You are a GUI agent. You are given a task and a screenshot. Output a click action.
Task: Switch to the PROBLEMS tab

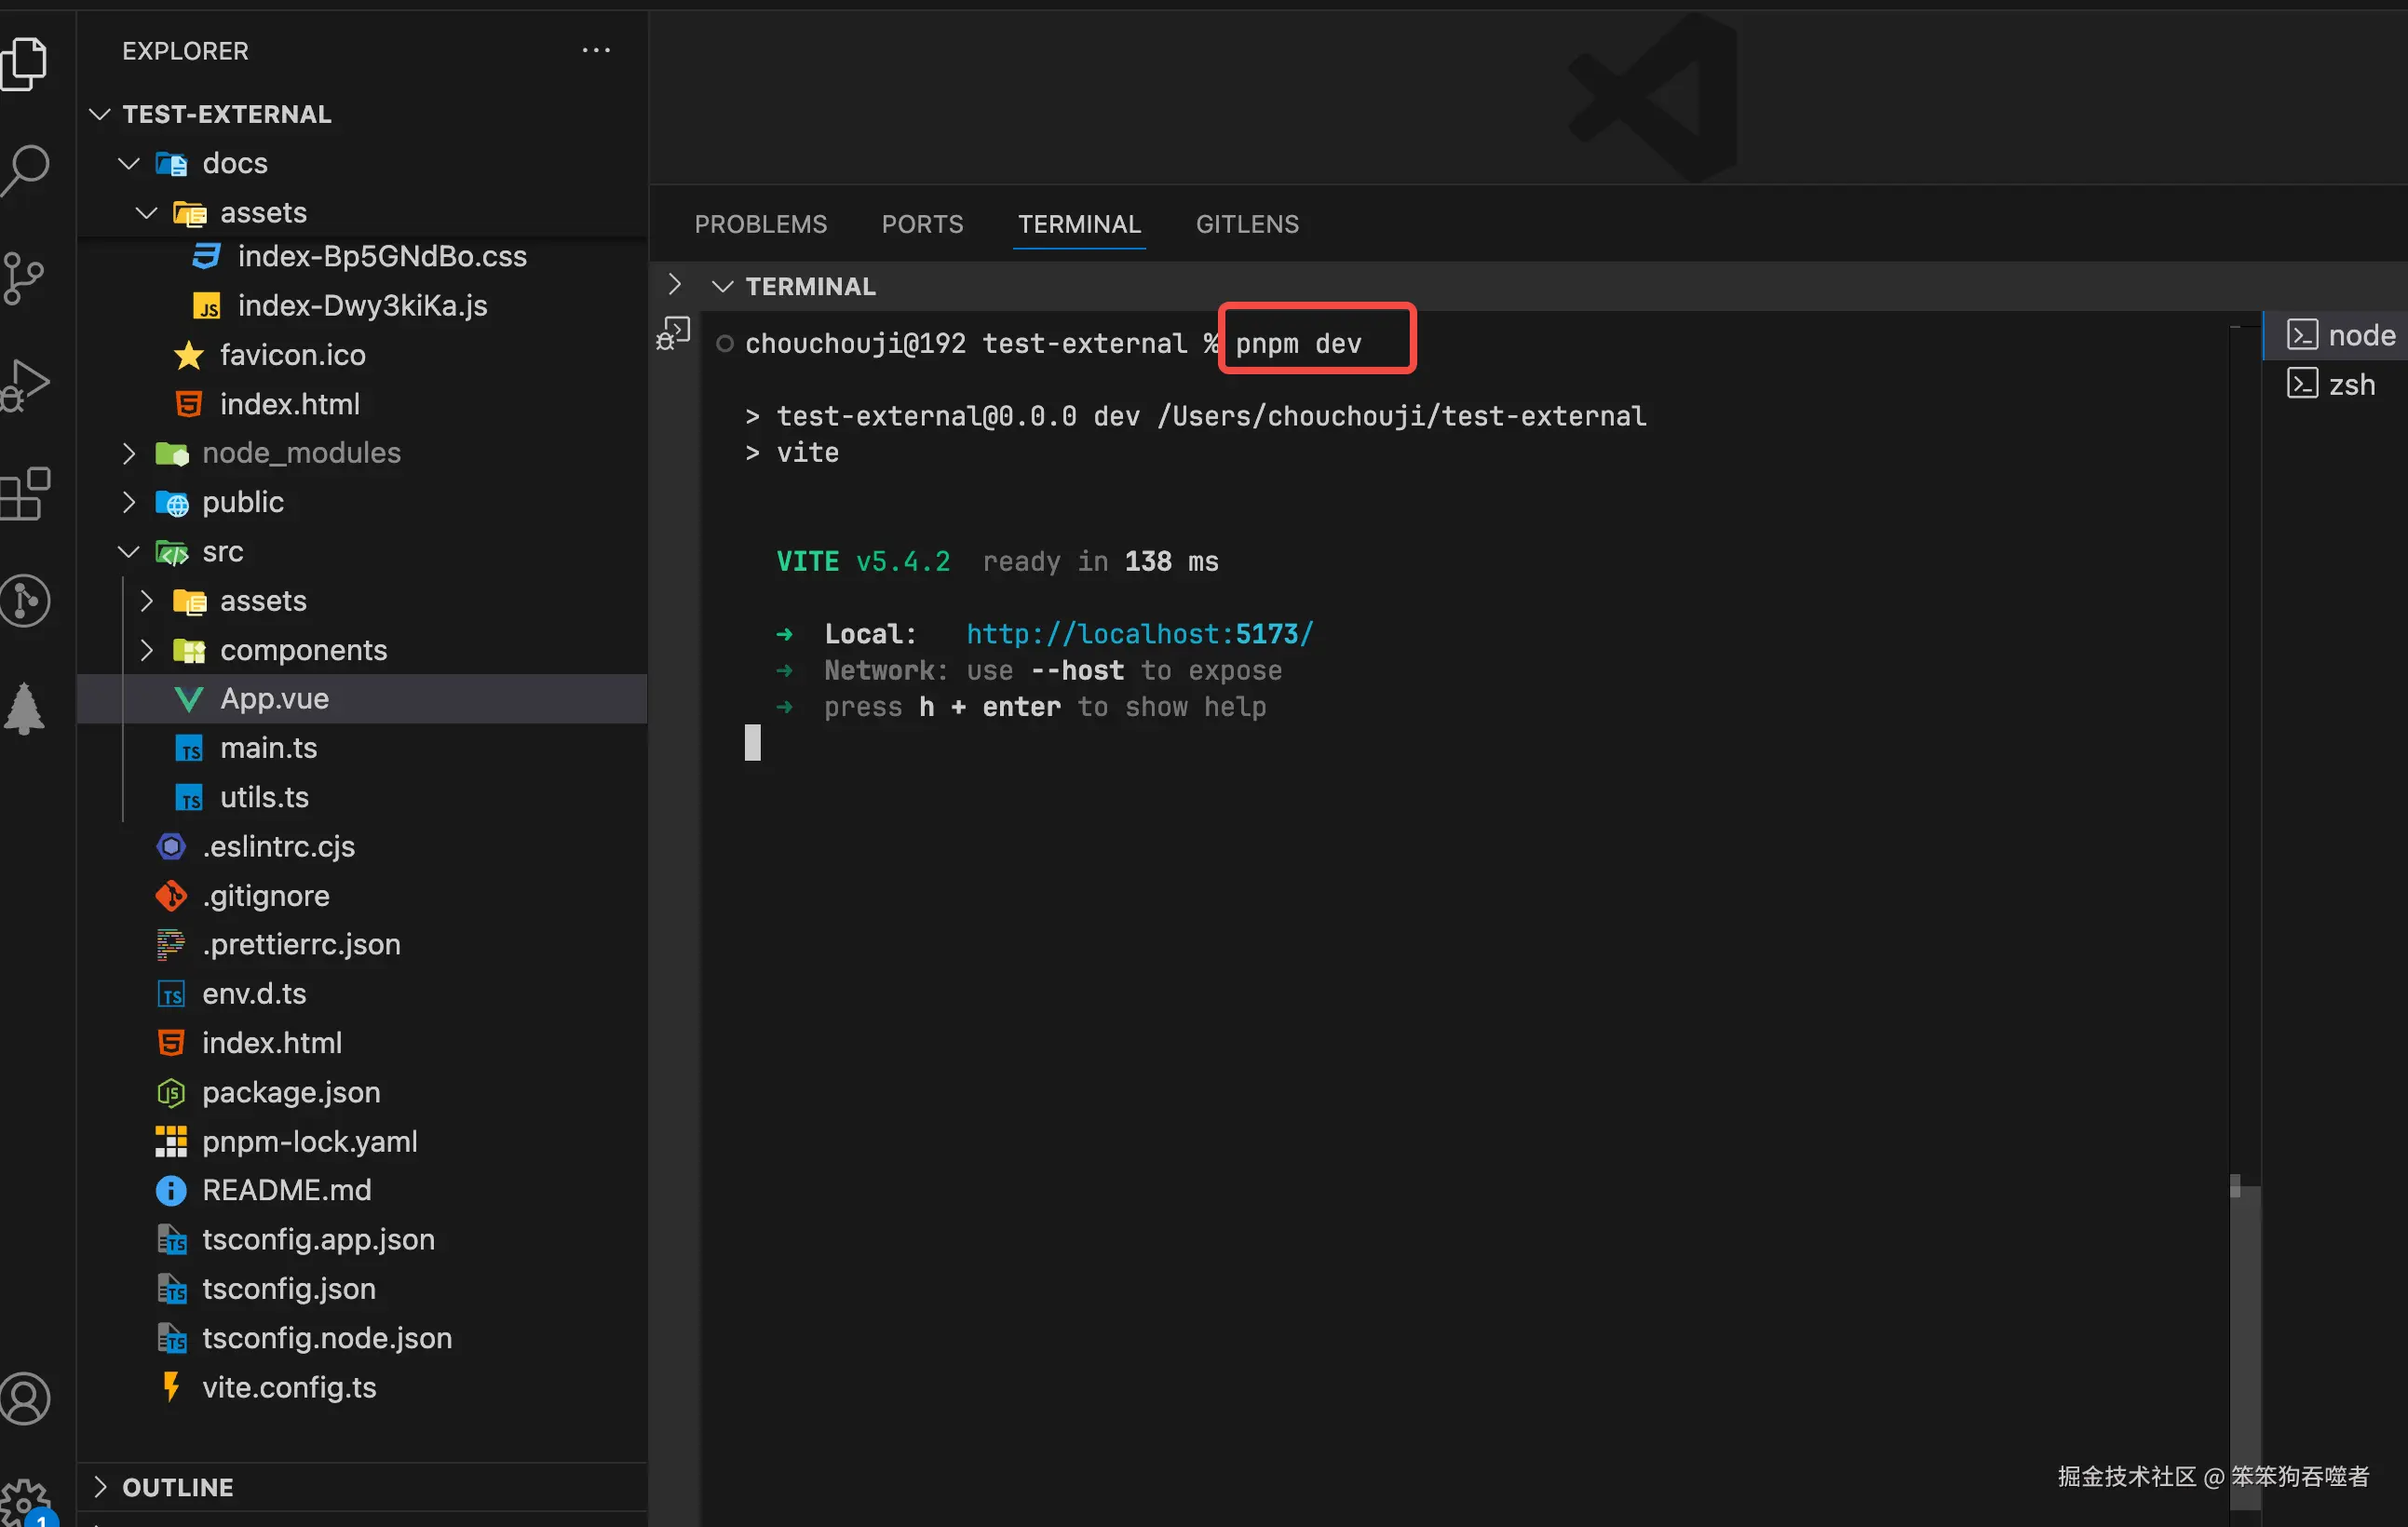[760, 224]
